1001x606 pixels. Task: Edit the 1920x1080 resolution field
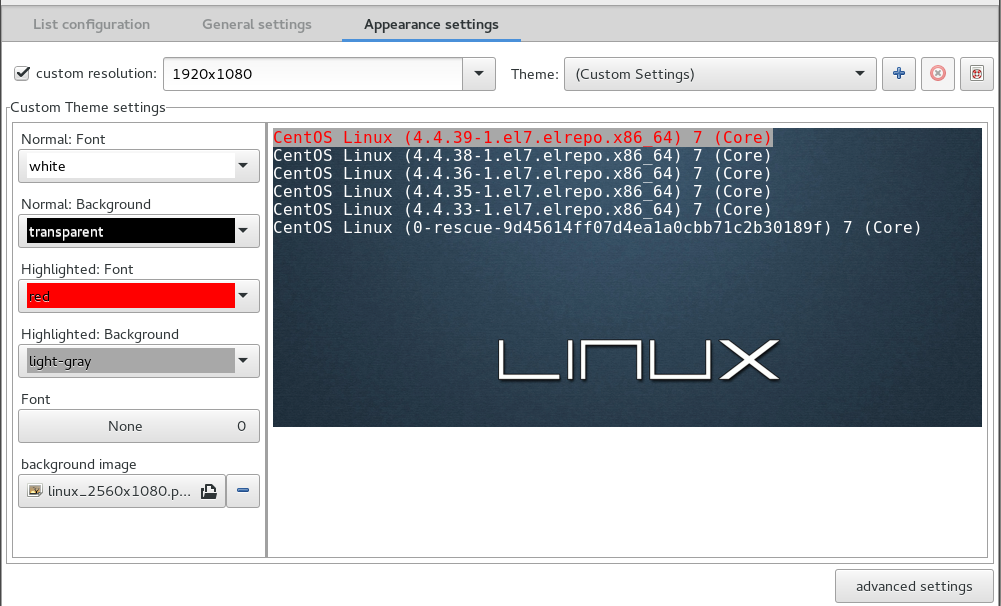point(313,74)
